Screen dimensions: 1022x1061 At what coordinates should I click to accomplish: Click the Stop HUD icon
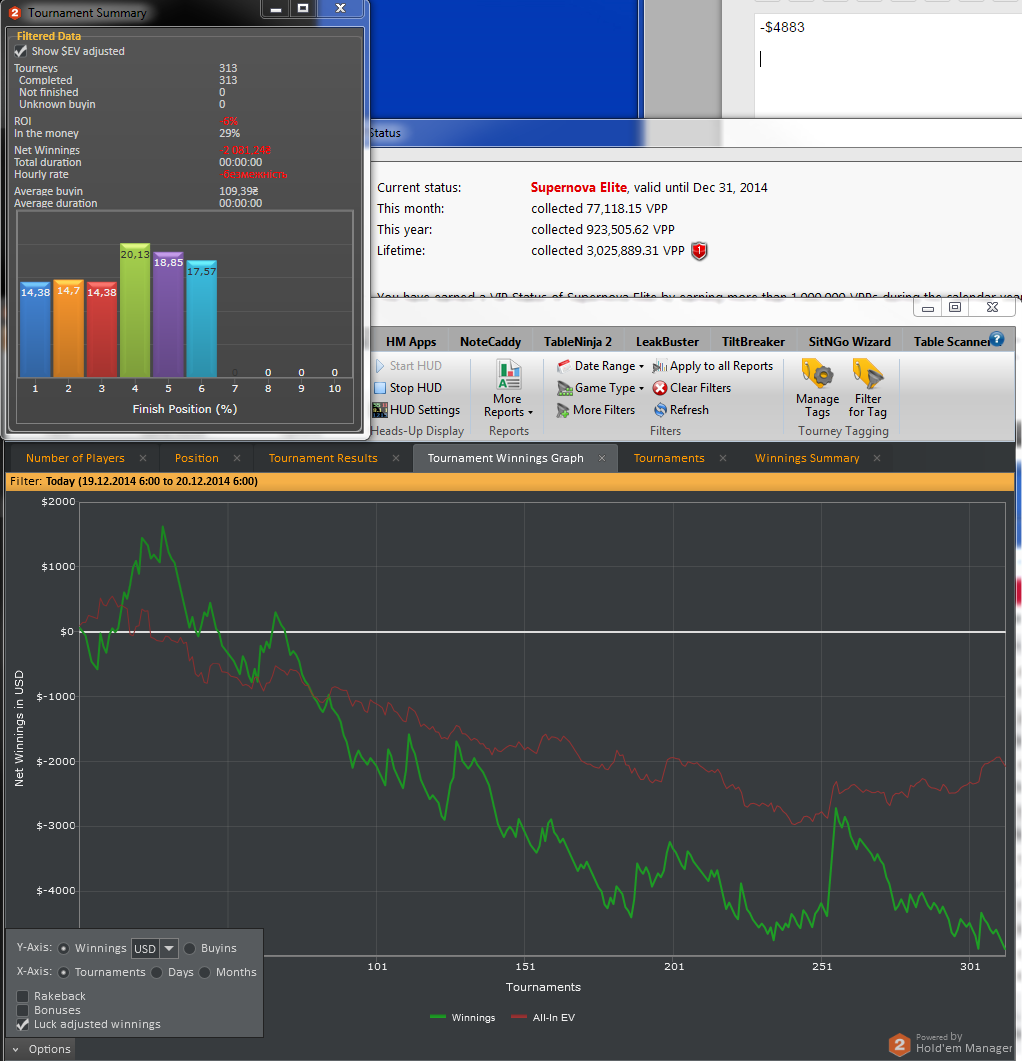coord(380,388)
